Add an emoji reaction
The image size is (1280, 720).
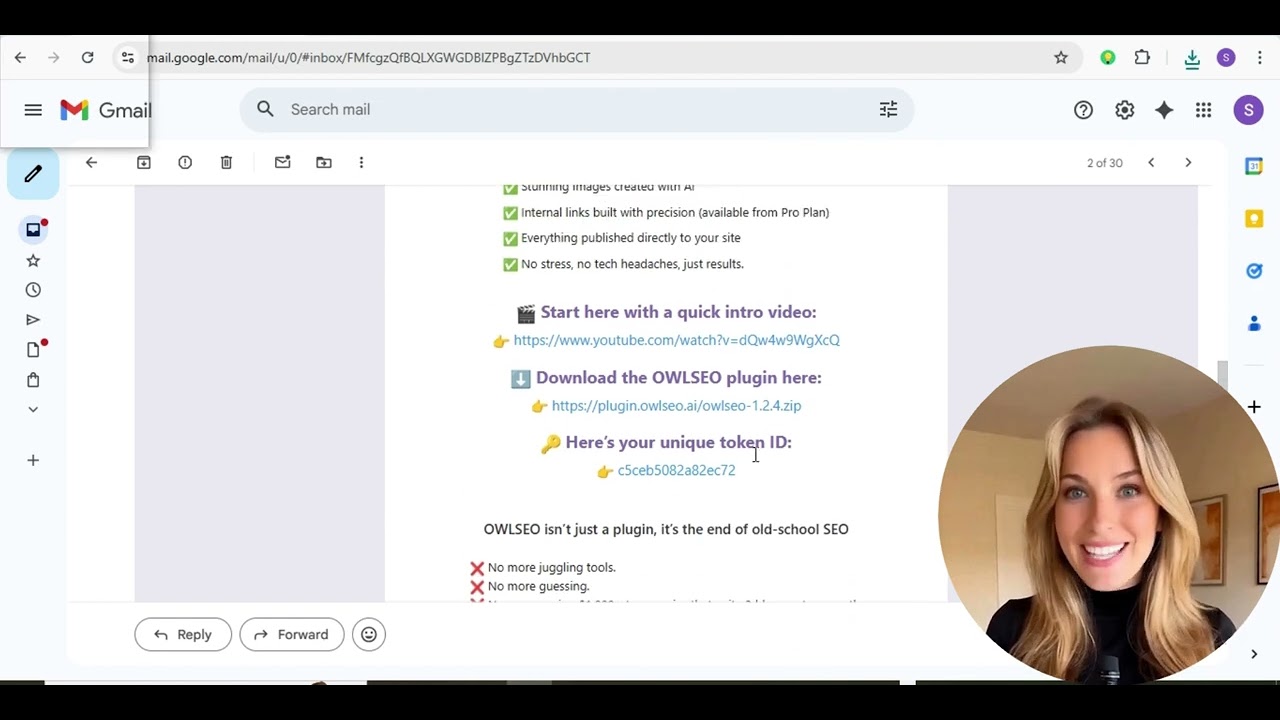(369, 634)
